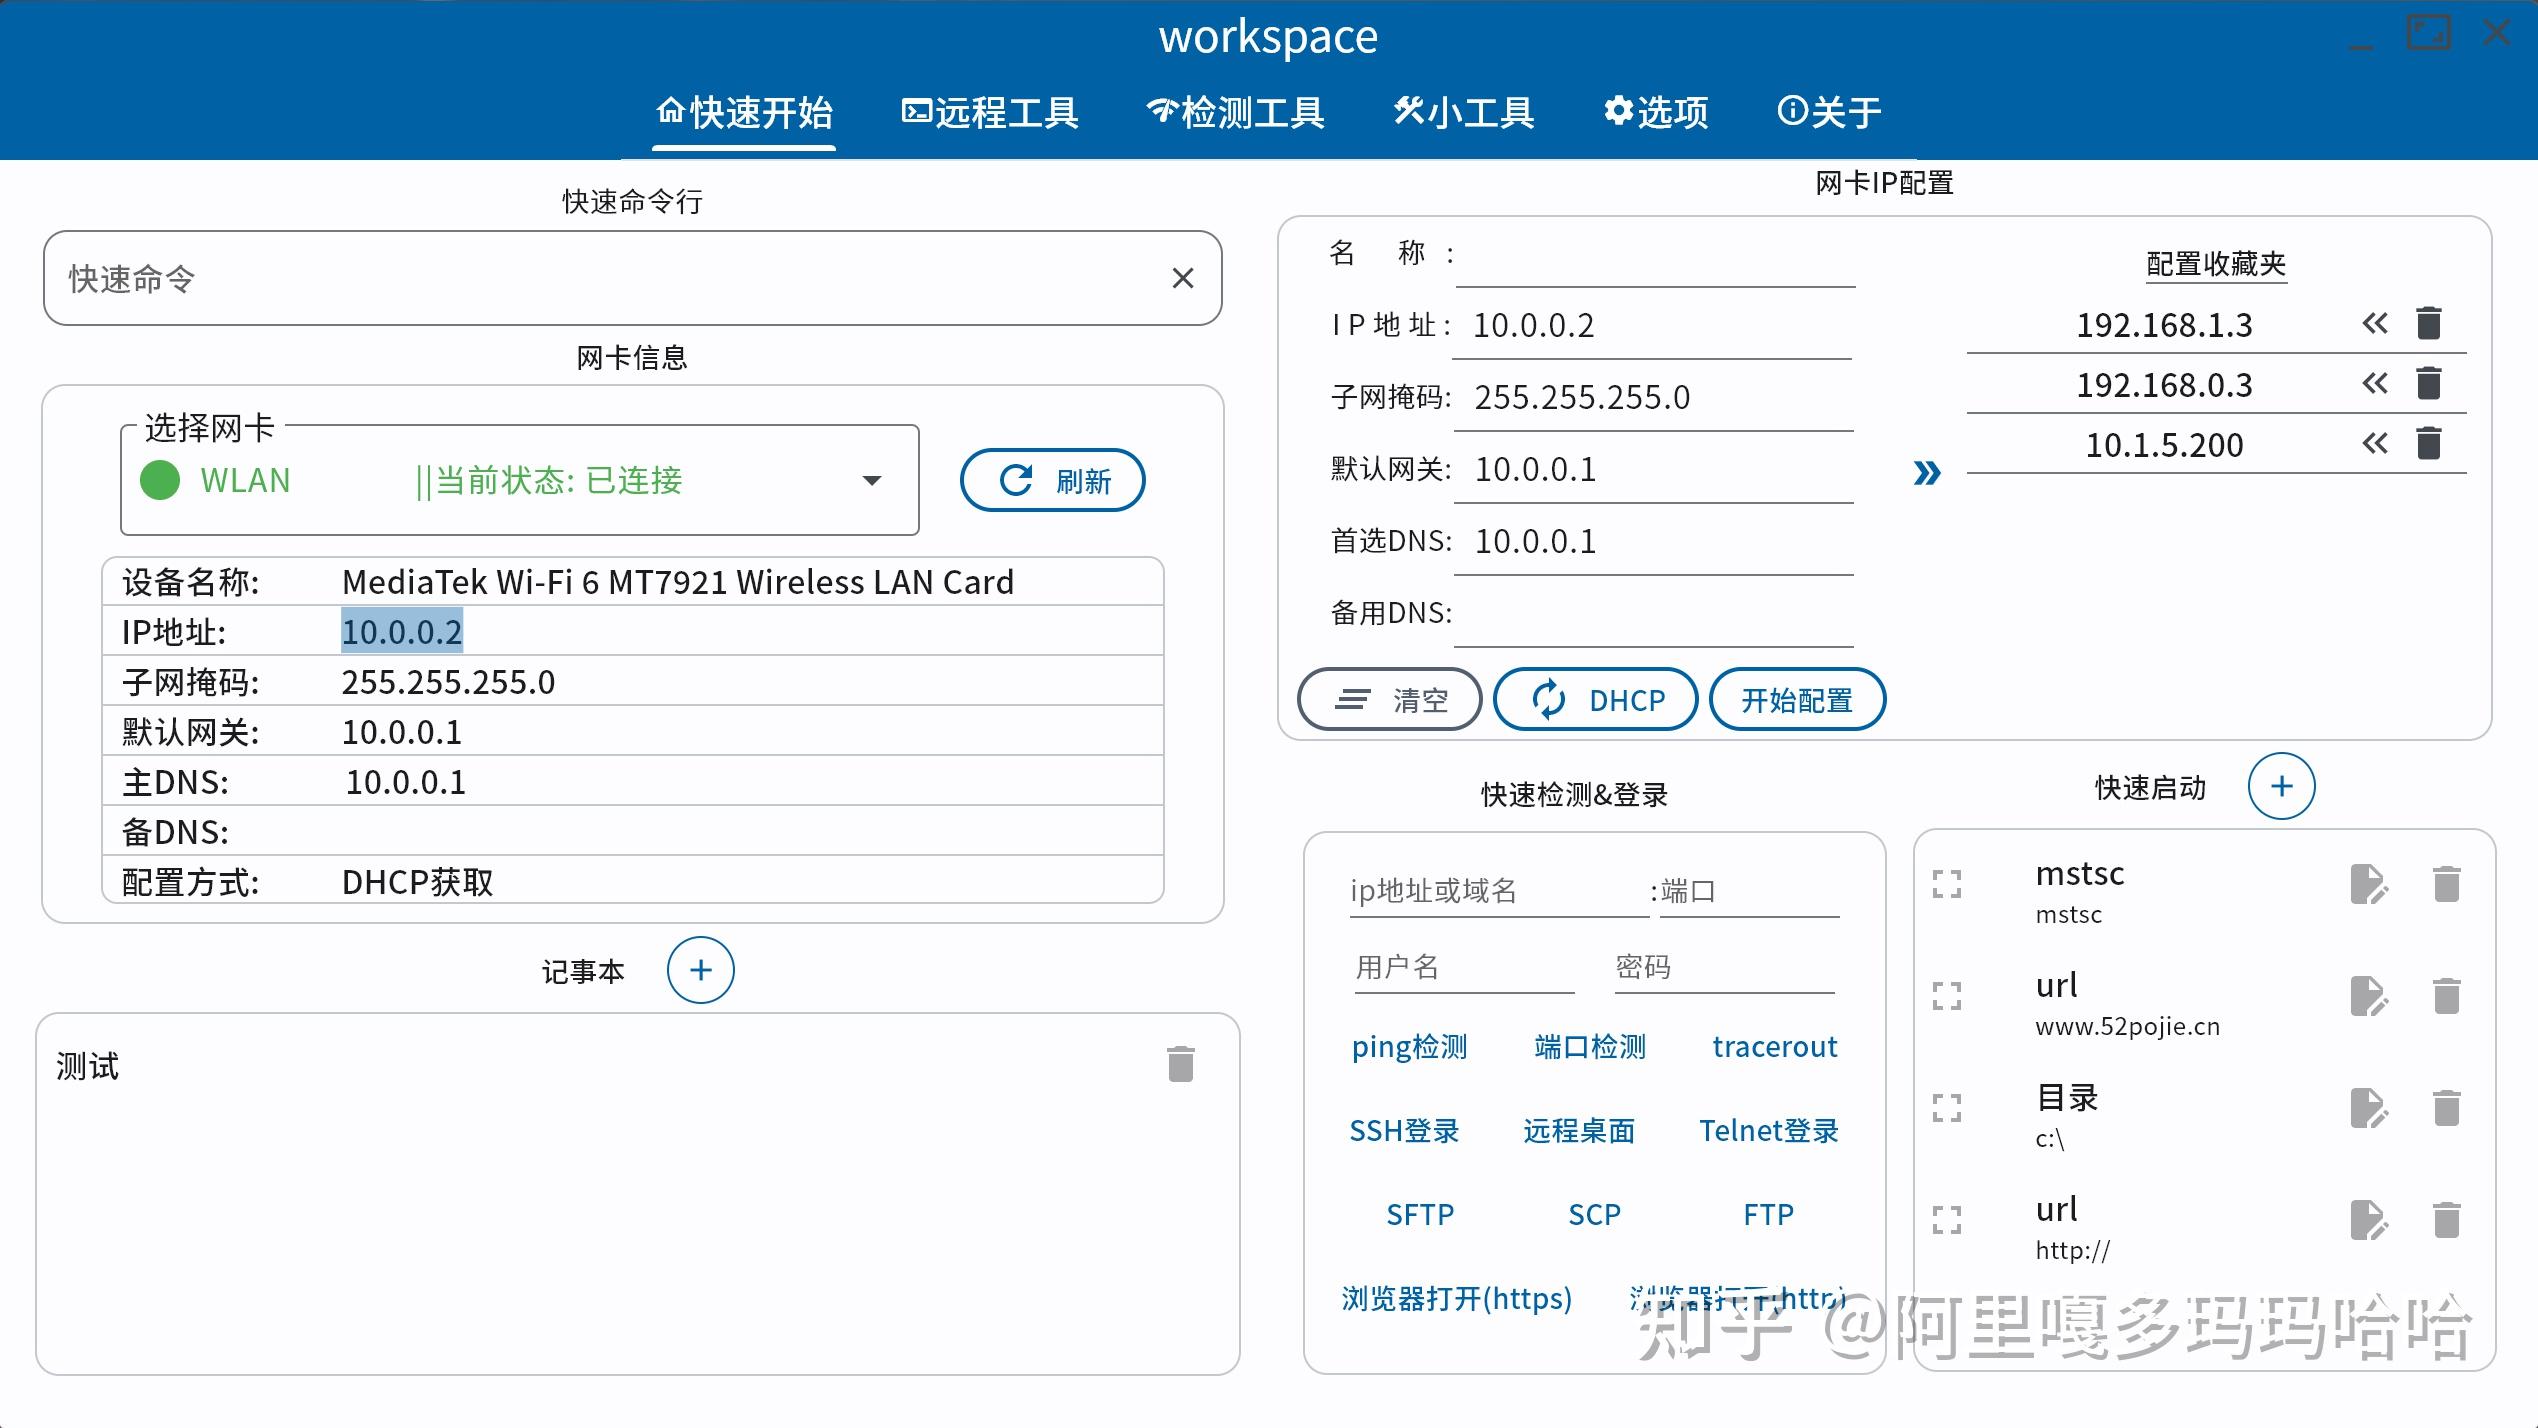Load the 192.168.1.3 favorite with double-left arrows
2538x1428 pixels.
[2375, 323]
